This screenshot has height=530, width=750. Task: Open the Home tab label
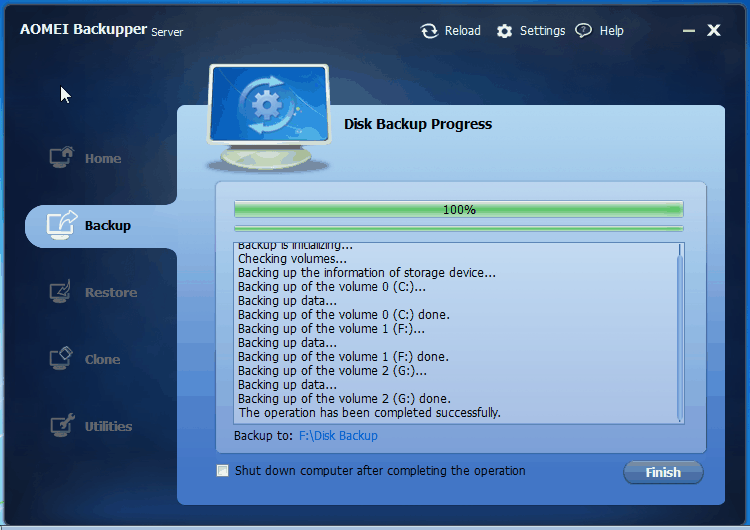pyautogui.click(x=103, y=158)
